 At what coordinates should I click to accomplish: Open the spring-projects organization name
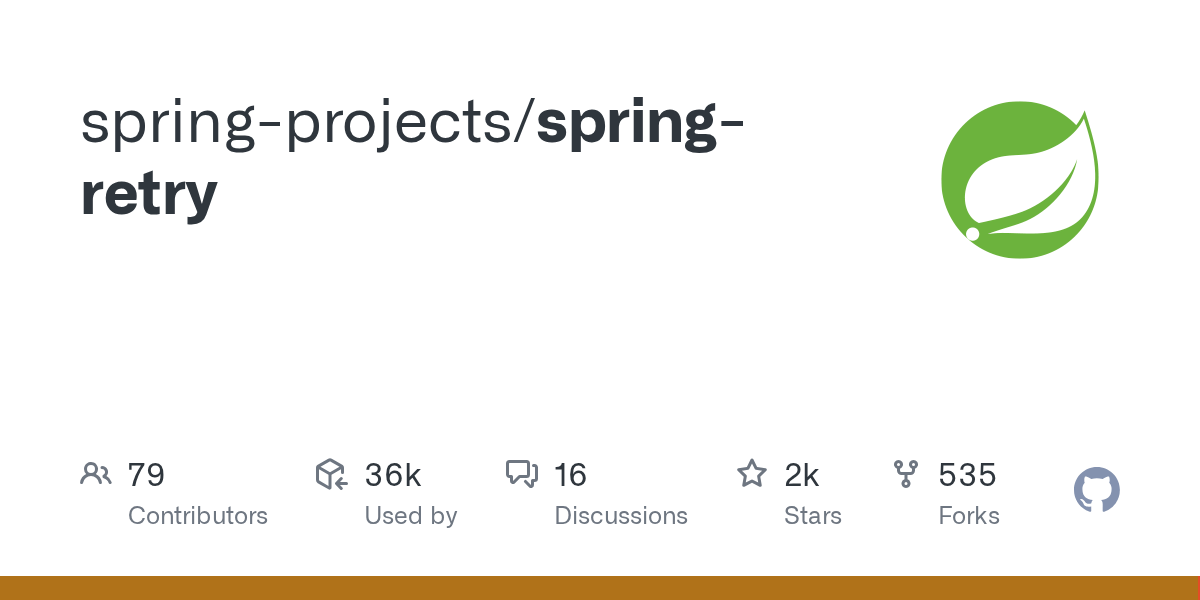click(x=303, y=124)
